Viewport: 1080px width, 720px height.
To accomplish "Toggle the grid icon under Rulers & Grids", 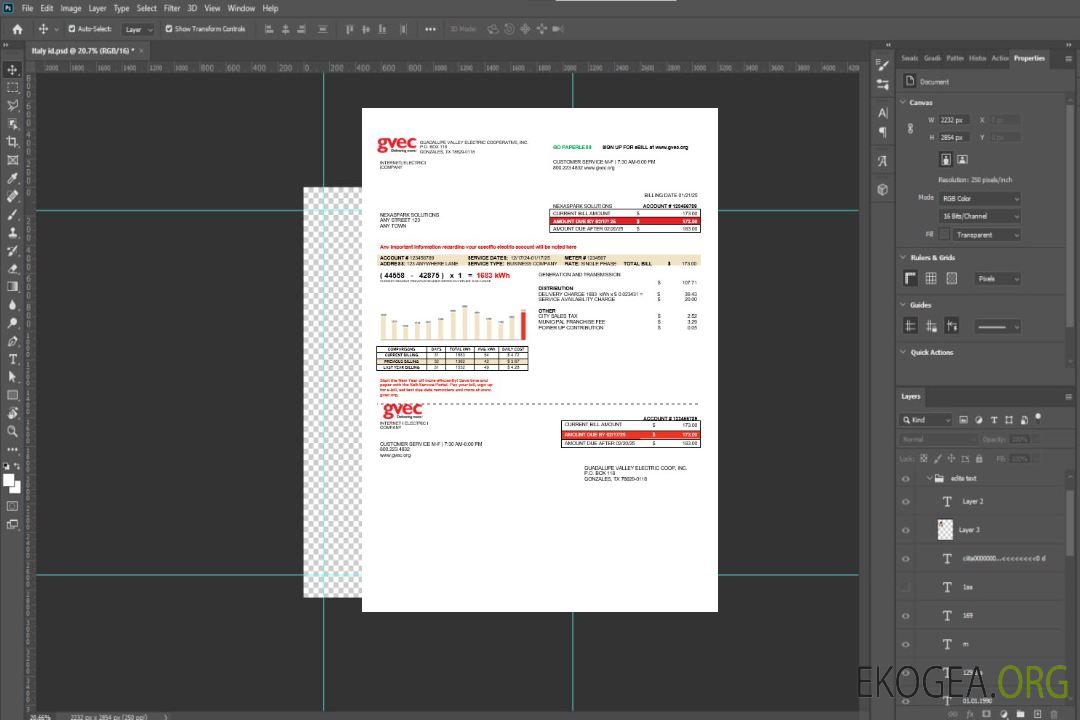I will (x=931, y=279).
